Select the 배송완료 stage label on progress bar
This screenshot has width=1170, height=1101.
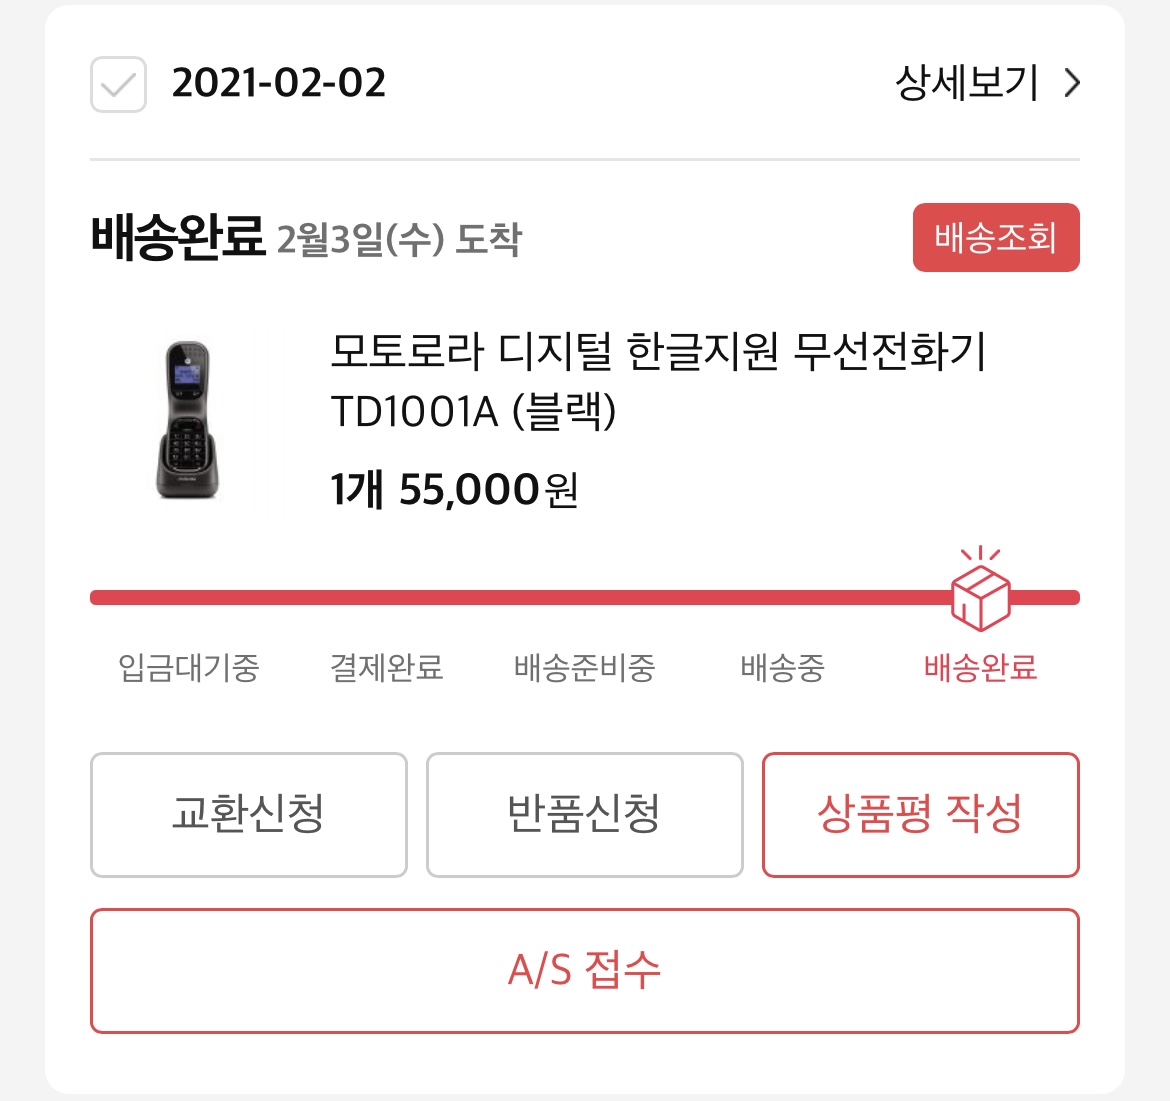point(980,668)
